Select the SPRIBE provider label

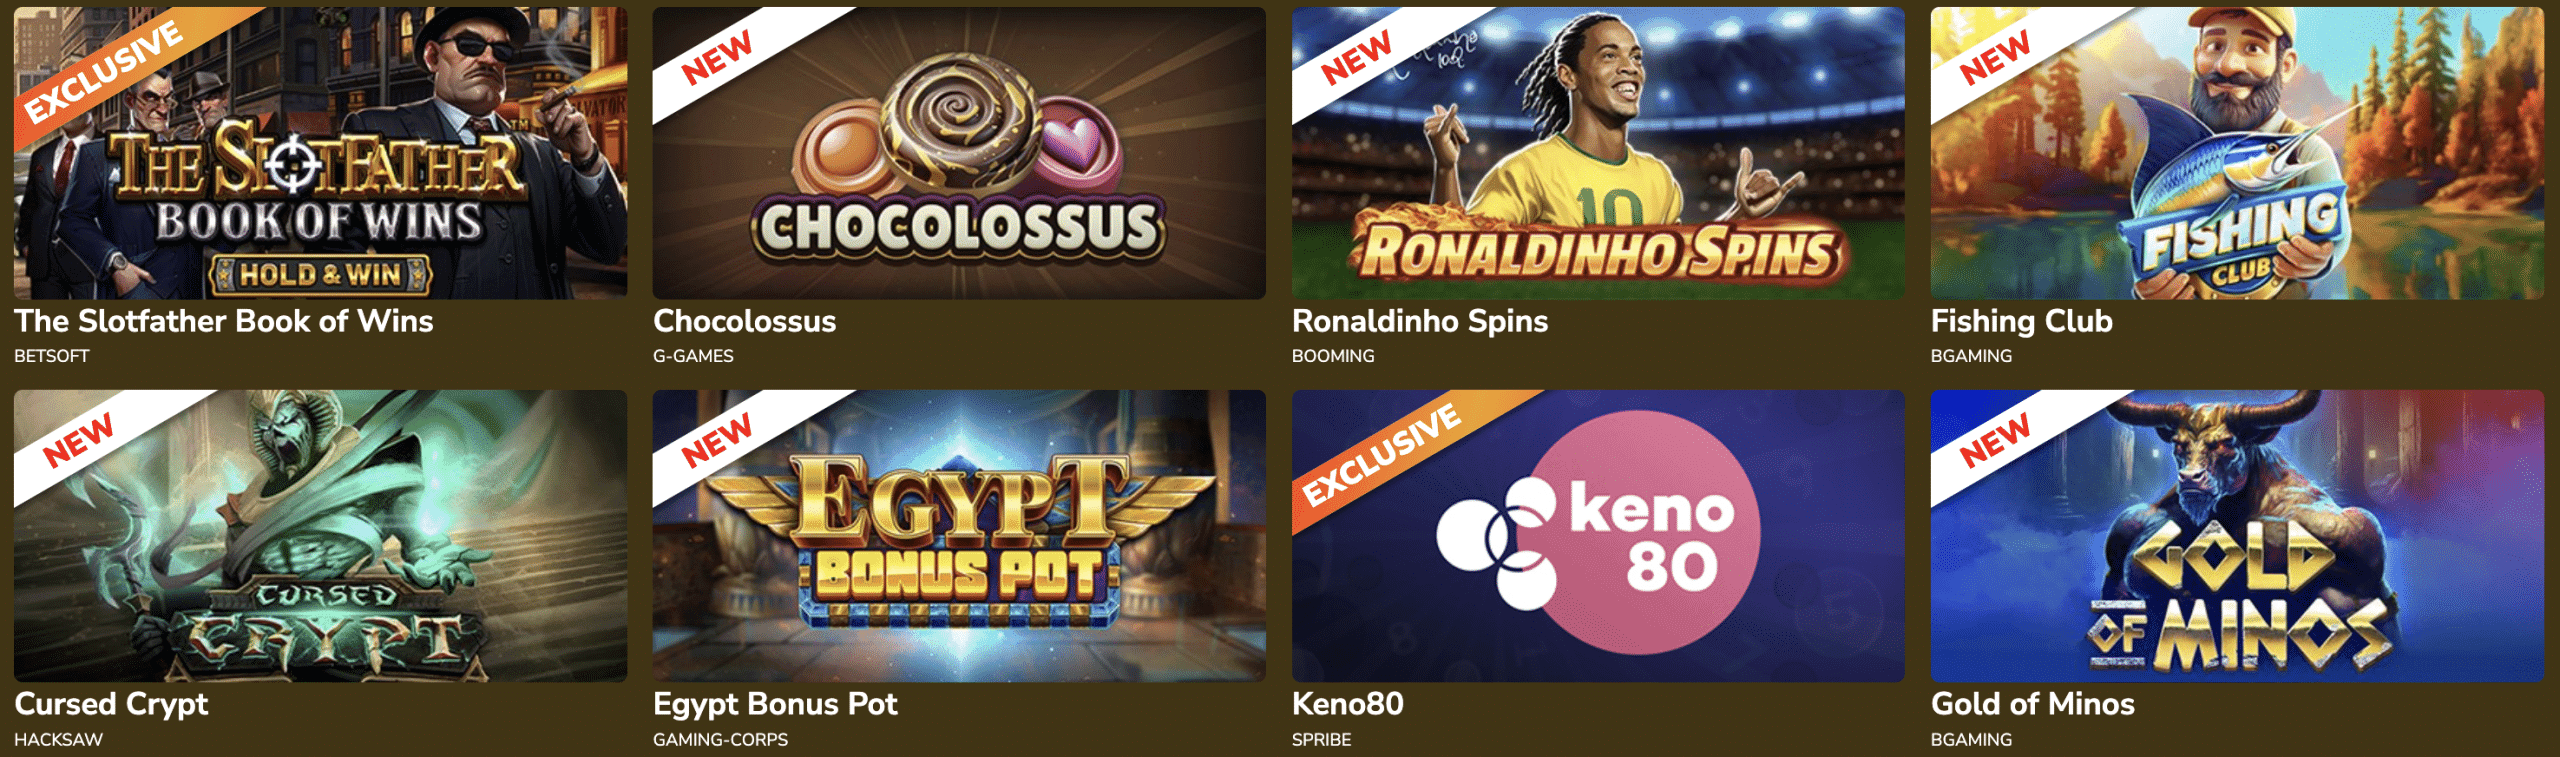(x=1321, y=740)
